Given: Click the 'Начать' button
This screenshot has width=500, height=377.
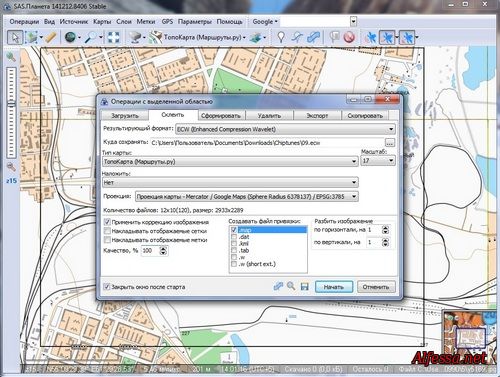Looking at the screenshot, I should (334, 287).
